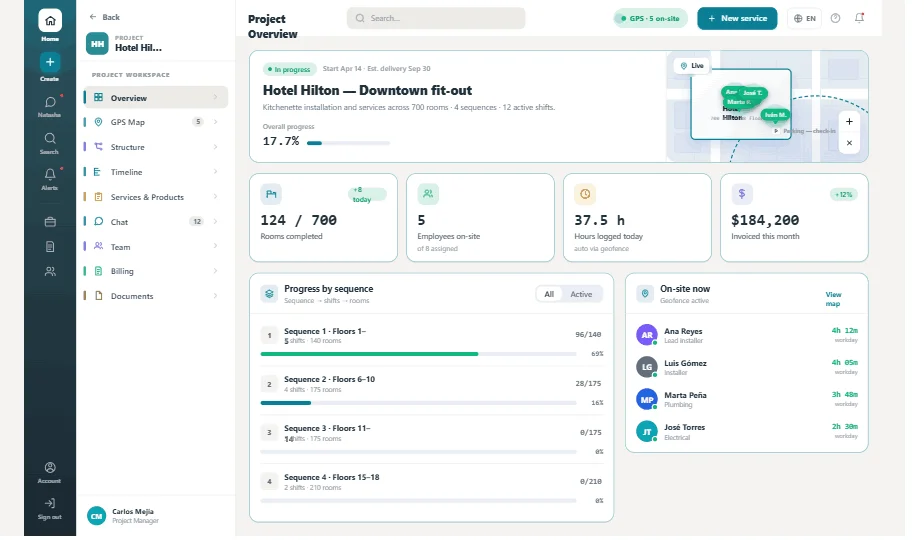This screenshot has width=924, height=540.
Task: Click Ana Reyes avatar AR
Action: click(x=647, y=335)
